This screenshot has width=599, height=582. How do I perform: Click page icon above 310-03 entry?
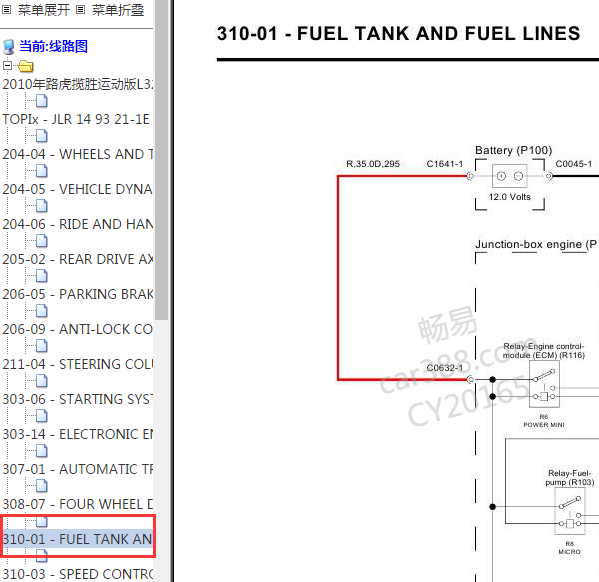pyautogui.click(x=42, y=556)
